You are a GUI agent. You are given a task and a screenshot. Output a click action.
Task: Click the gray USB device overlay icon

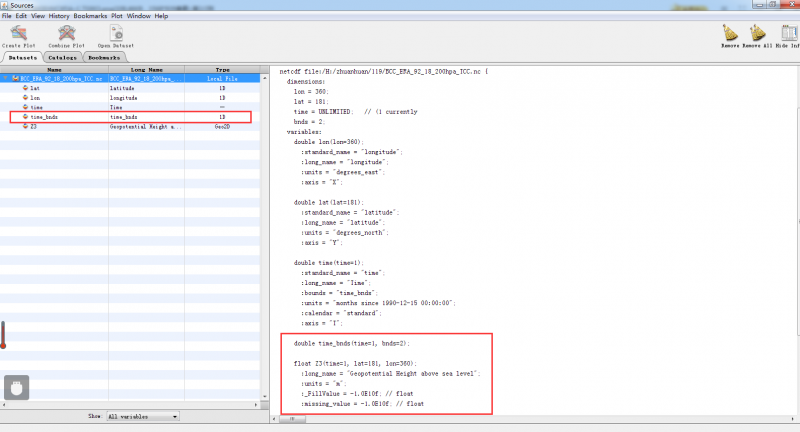point(14,386)
